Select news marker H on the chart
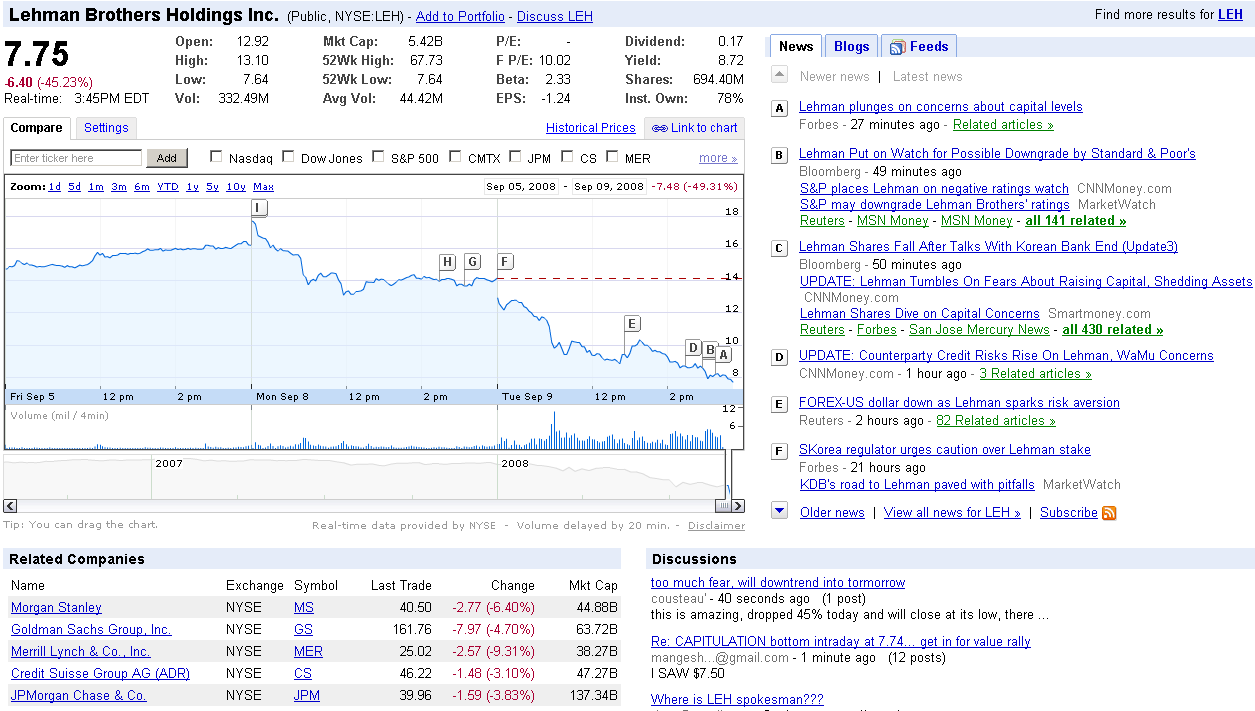Viewport: 1255px width, 711px height. pyautogui.click(x=447, y=262)
